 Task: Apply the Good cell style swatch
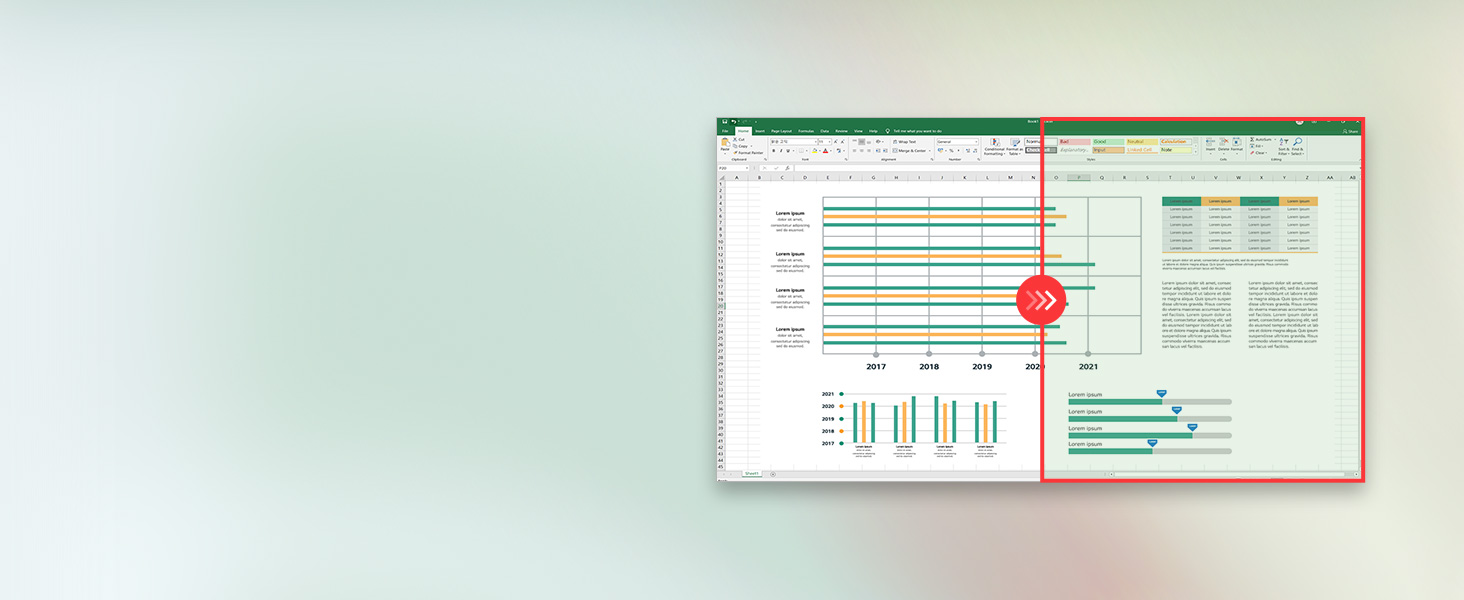[1107, 142]
